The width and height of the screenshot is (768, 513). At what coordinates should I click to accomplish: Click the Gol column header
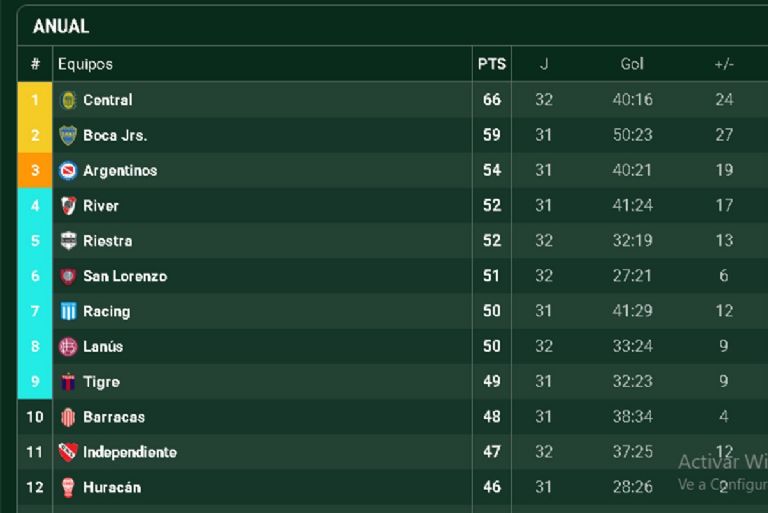pos(632,64)
